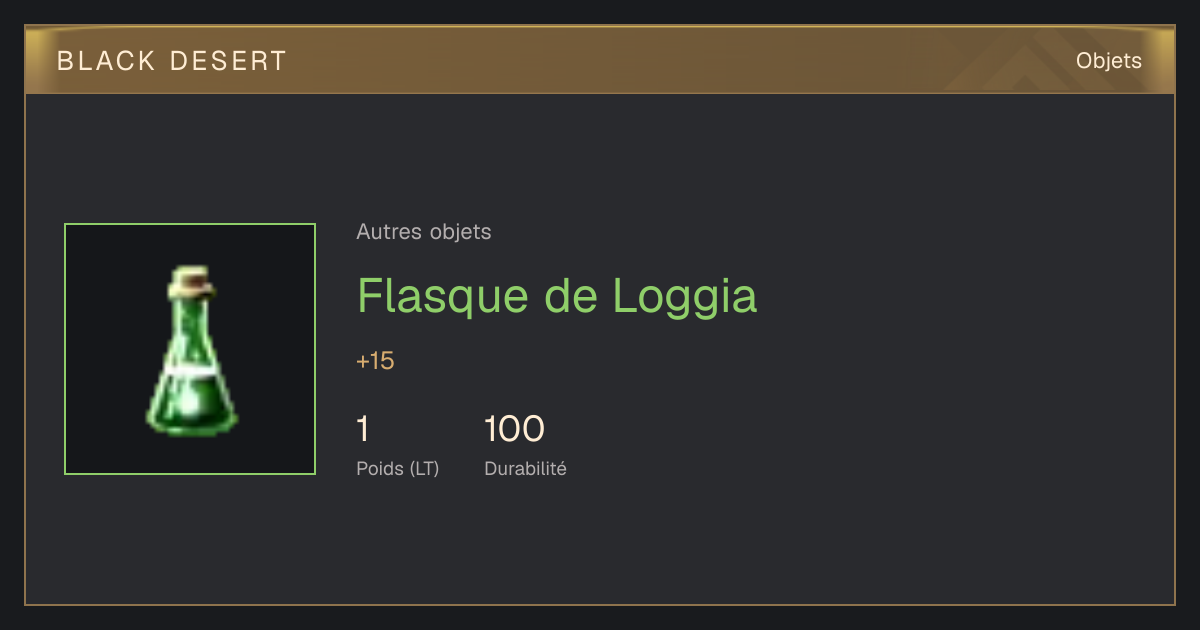
Task: Click the Poids (LT) label
Action: pyautogui.click(x=398, y=468)
